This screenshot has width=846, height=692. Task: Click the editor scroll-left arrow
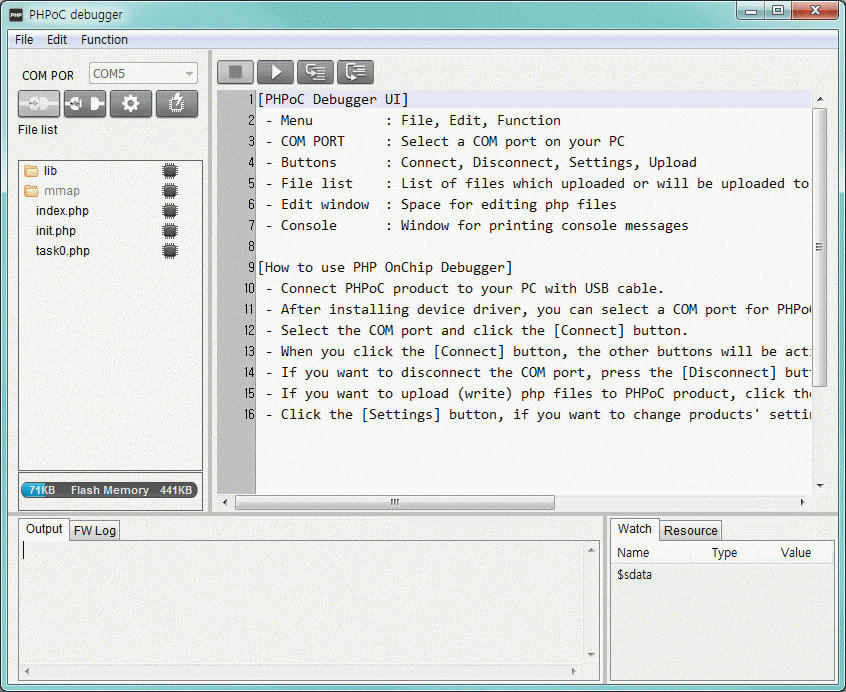[x=226, y=502]
